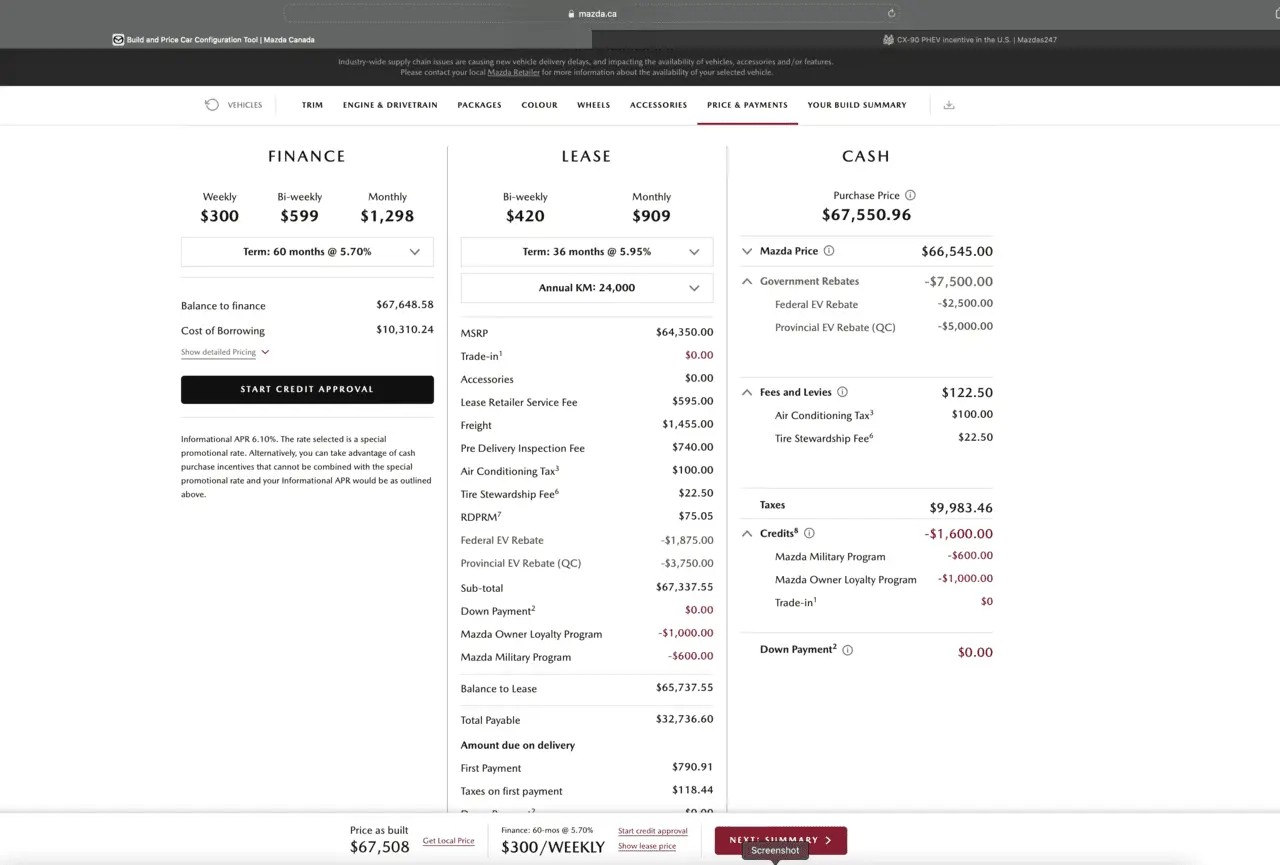Open the Annual KM 24,000 dropdown

coord(587,288)
